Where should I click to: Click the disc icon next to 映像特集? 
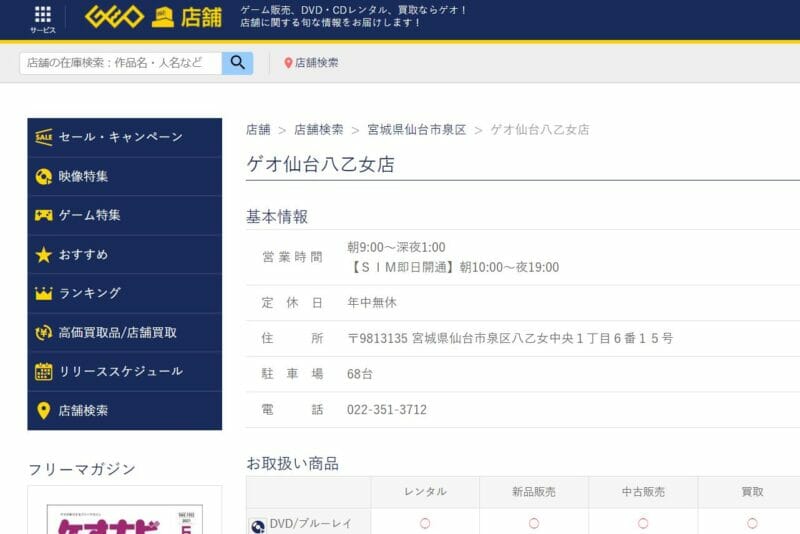click(x=44, y=176)
